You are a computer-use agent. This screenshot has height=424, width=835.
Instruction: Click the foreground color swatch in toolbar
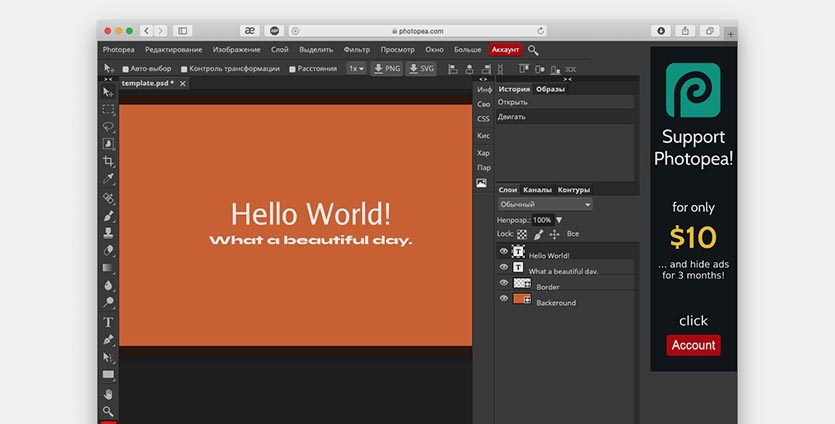(x=107, y=422)
